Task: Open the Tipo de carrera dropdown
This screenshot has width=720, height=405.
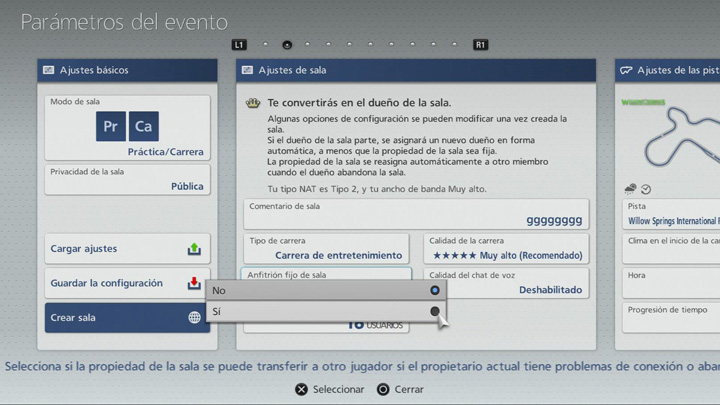Action: click(x=327, y=248)
